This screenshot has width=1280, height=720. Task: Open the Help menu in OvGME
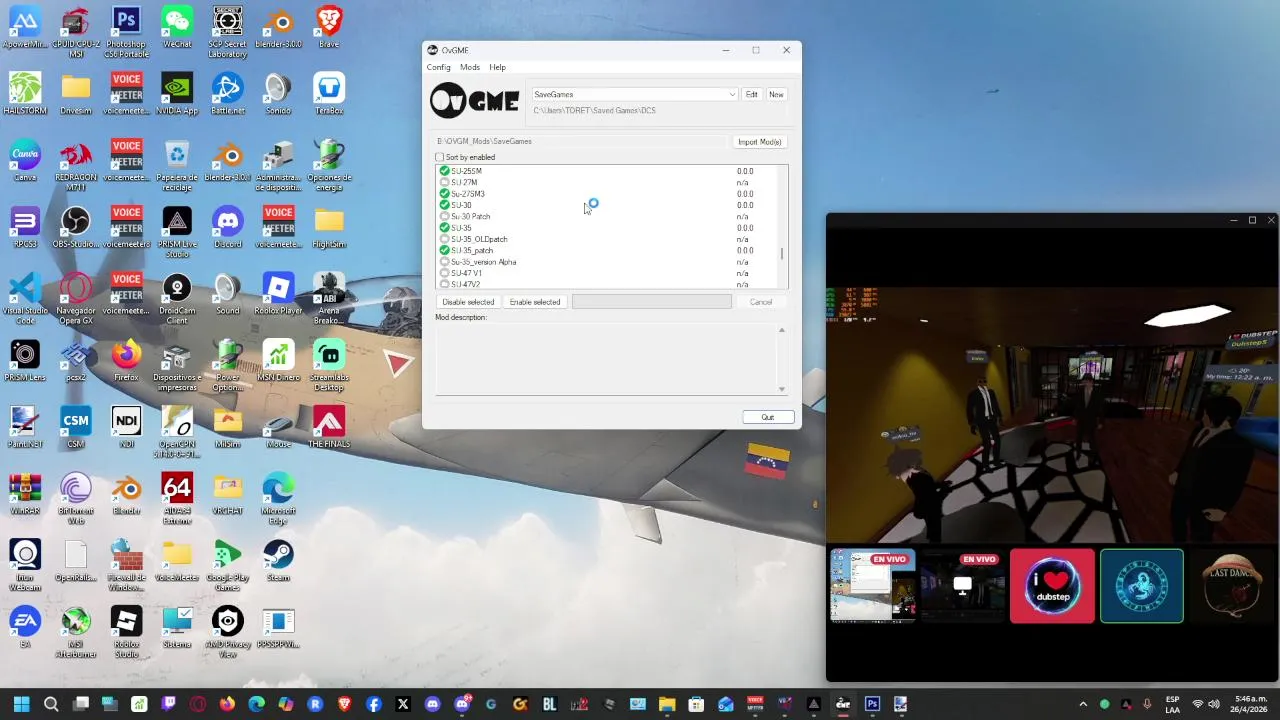pos(497,67)
